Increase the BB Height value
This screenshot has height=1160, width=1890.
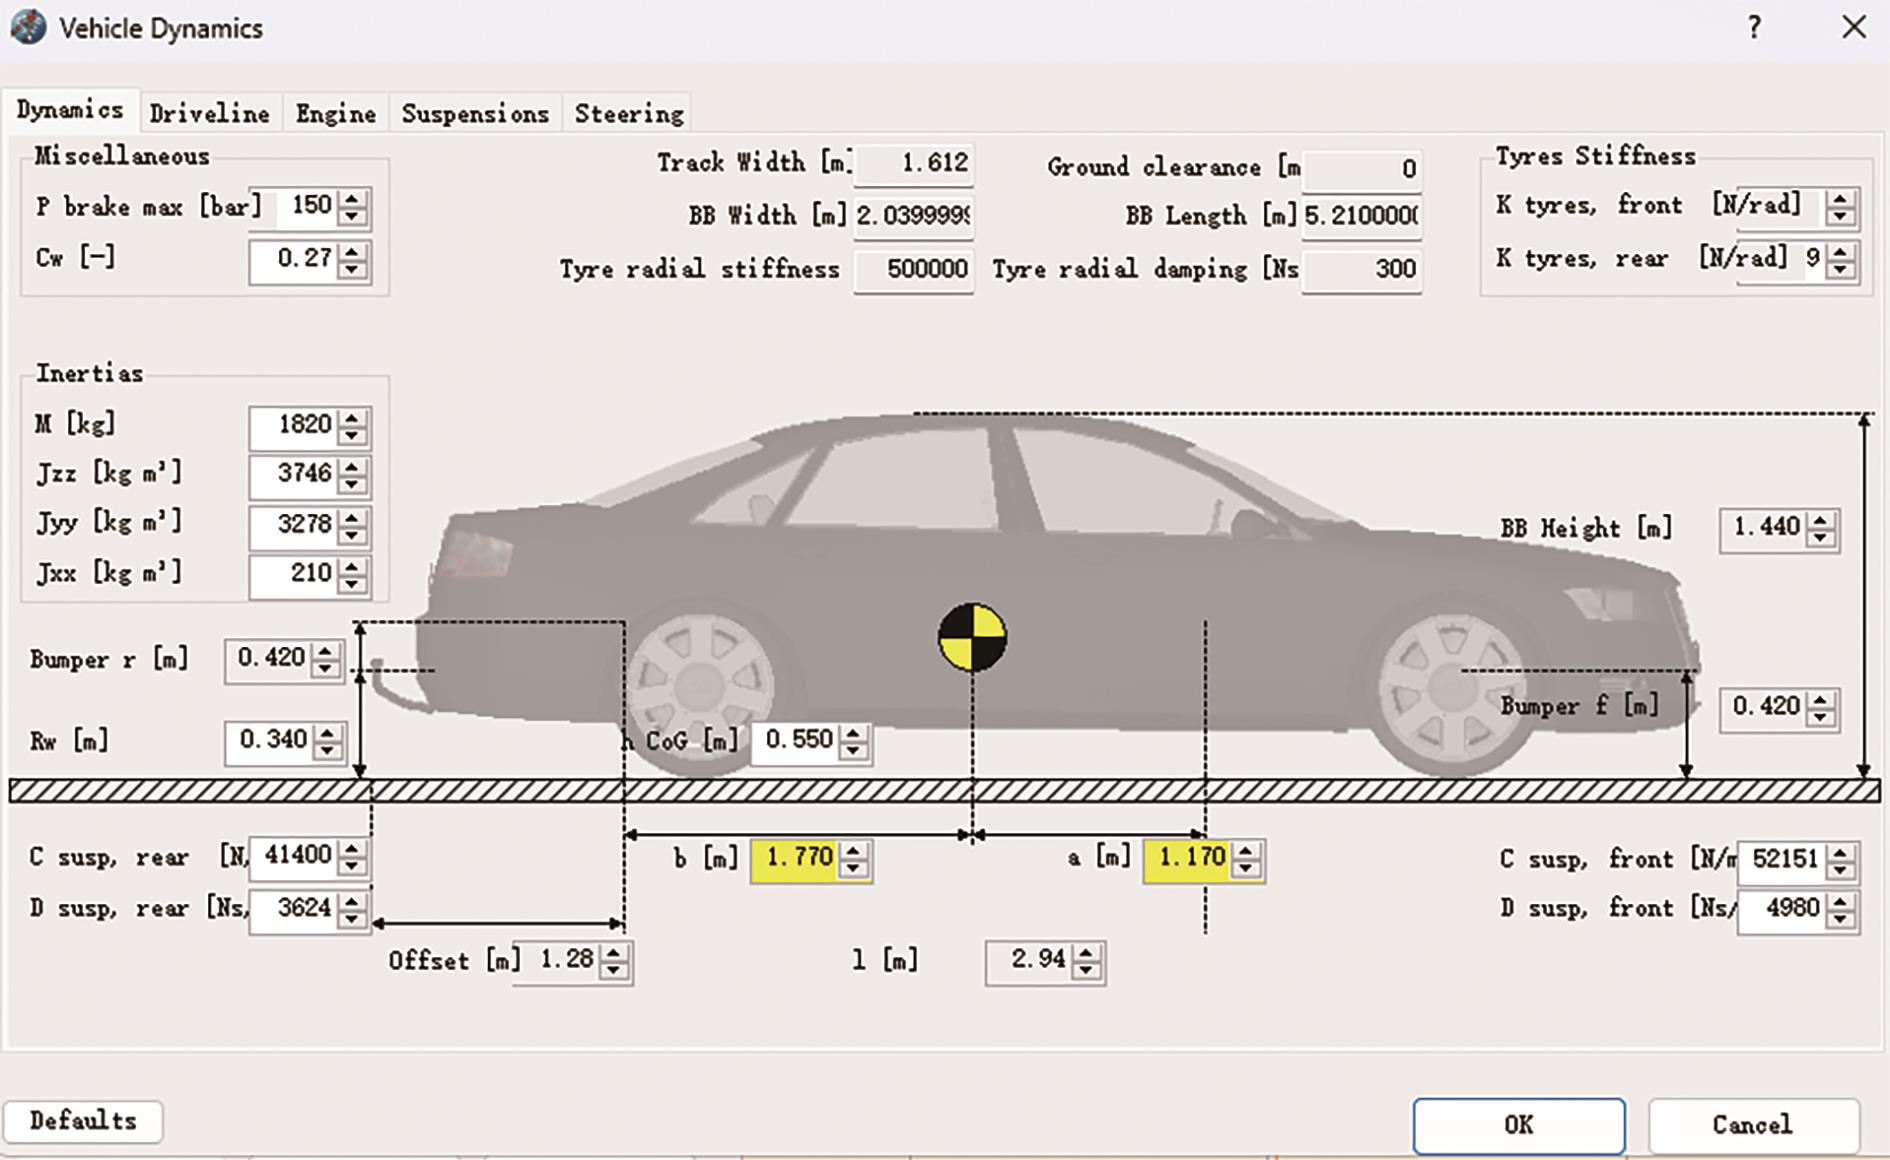pyautogui.click(x=1821, y=521)
